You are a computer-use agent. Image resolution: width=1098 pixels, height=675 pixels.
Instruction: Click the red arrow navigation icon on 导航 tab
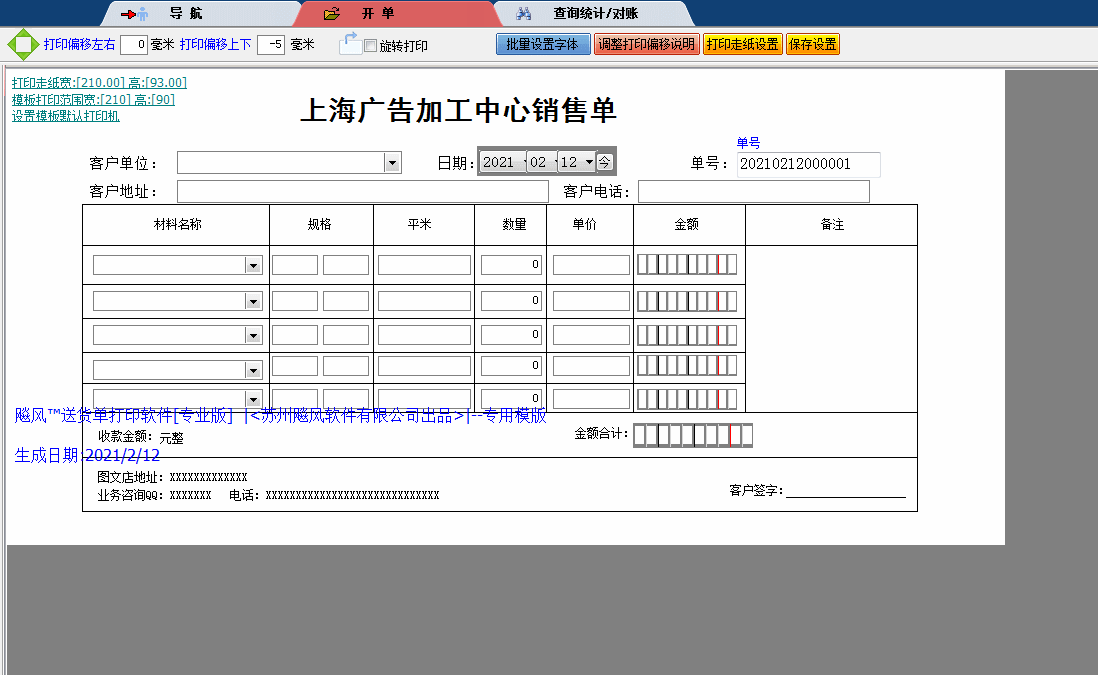click(130, 13)
